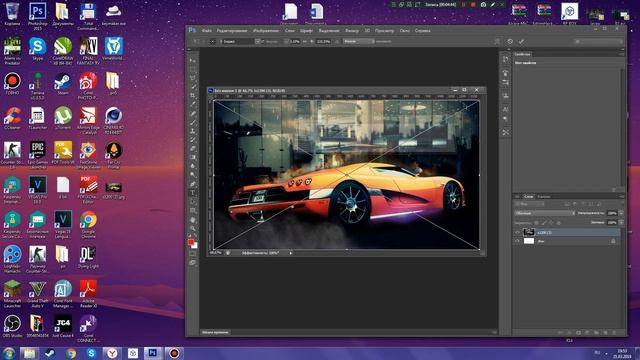The height and width of the screenshot is (360, 640).
Task: Open Google Chrome from the taskbar
Action: 71,353
